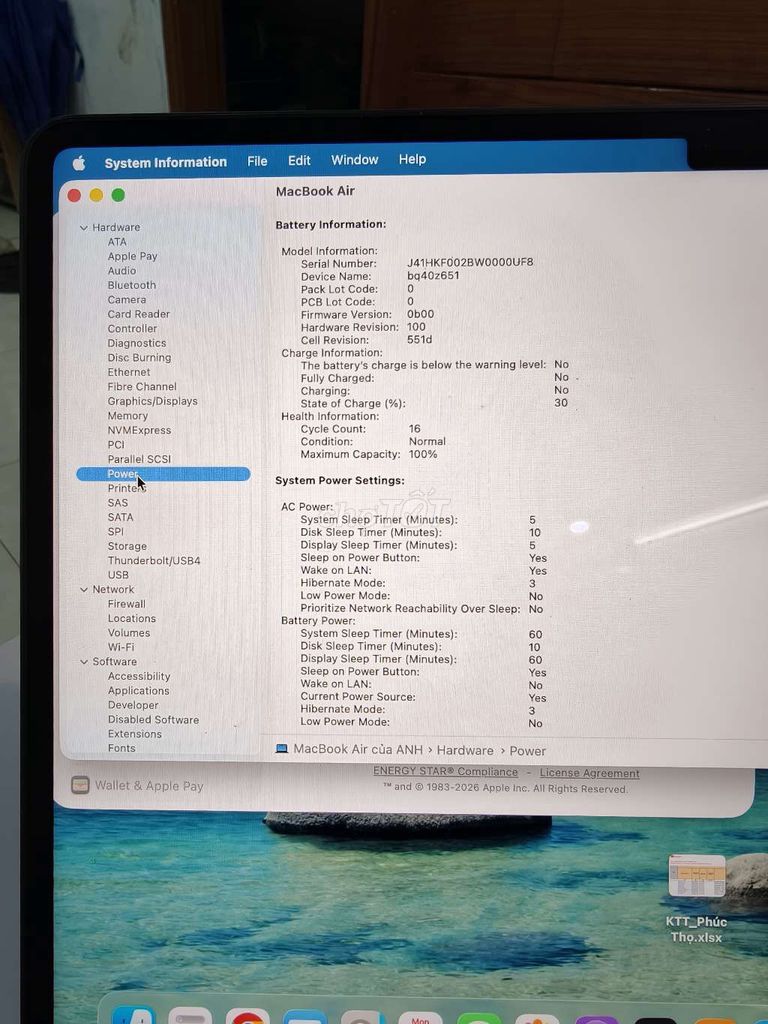Viewport: 768px width, 1024px height.
Task: Click the battery Serial Number value
Action: pyautogui.click(x=470, y=262)
